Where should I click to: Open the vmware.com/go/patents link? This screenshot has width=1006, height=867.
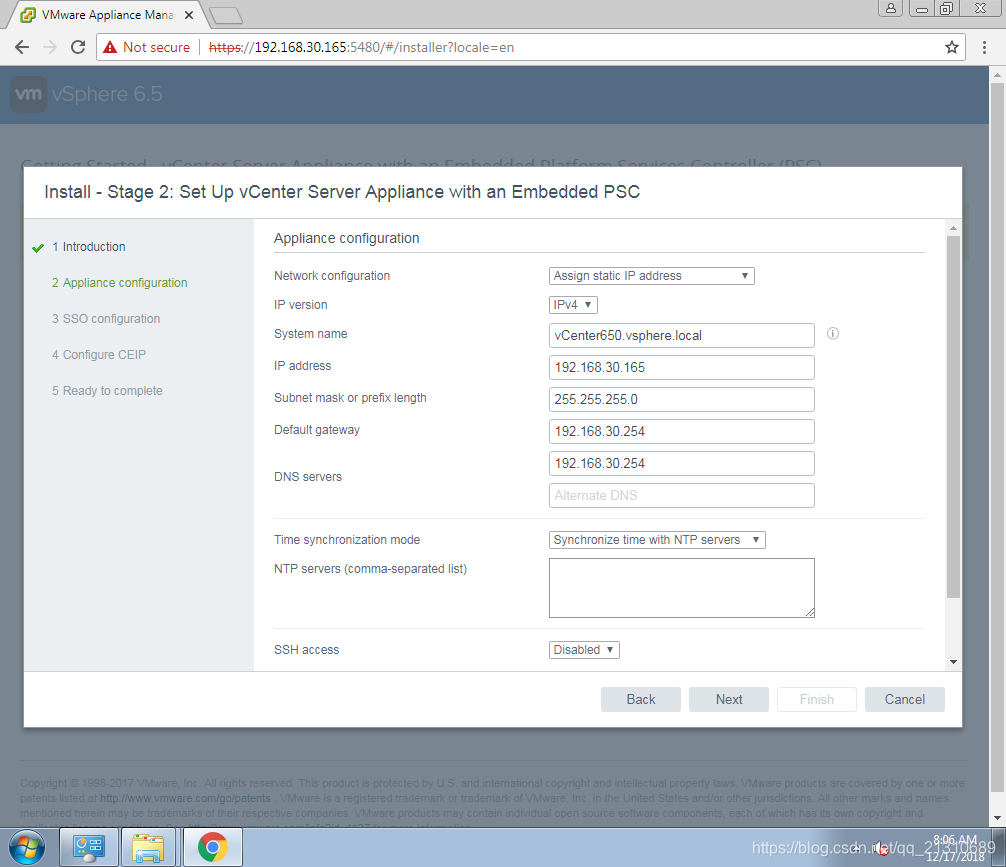pos(185,798)
